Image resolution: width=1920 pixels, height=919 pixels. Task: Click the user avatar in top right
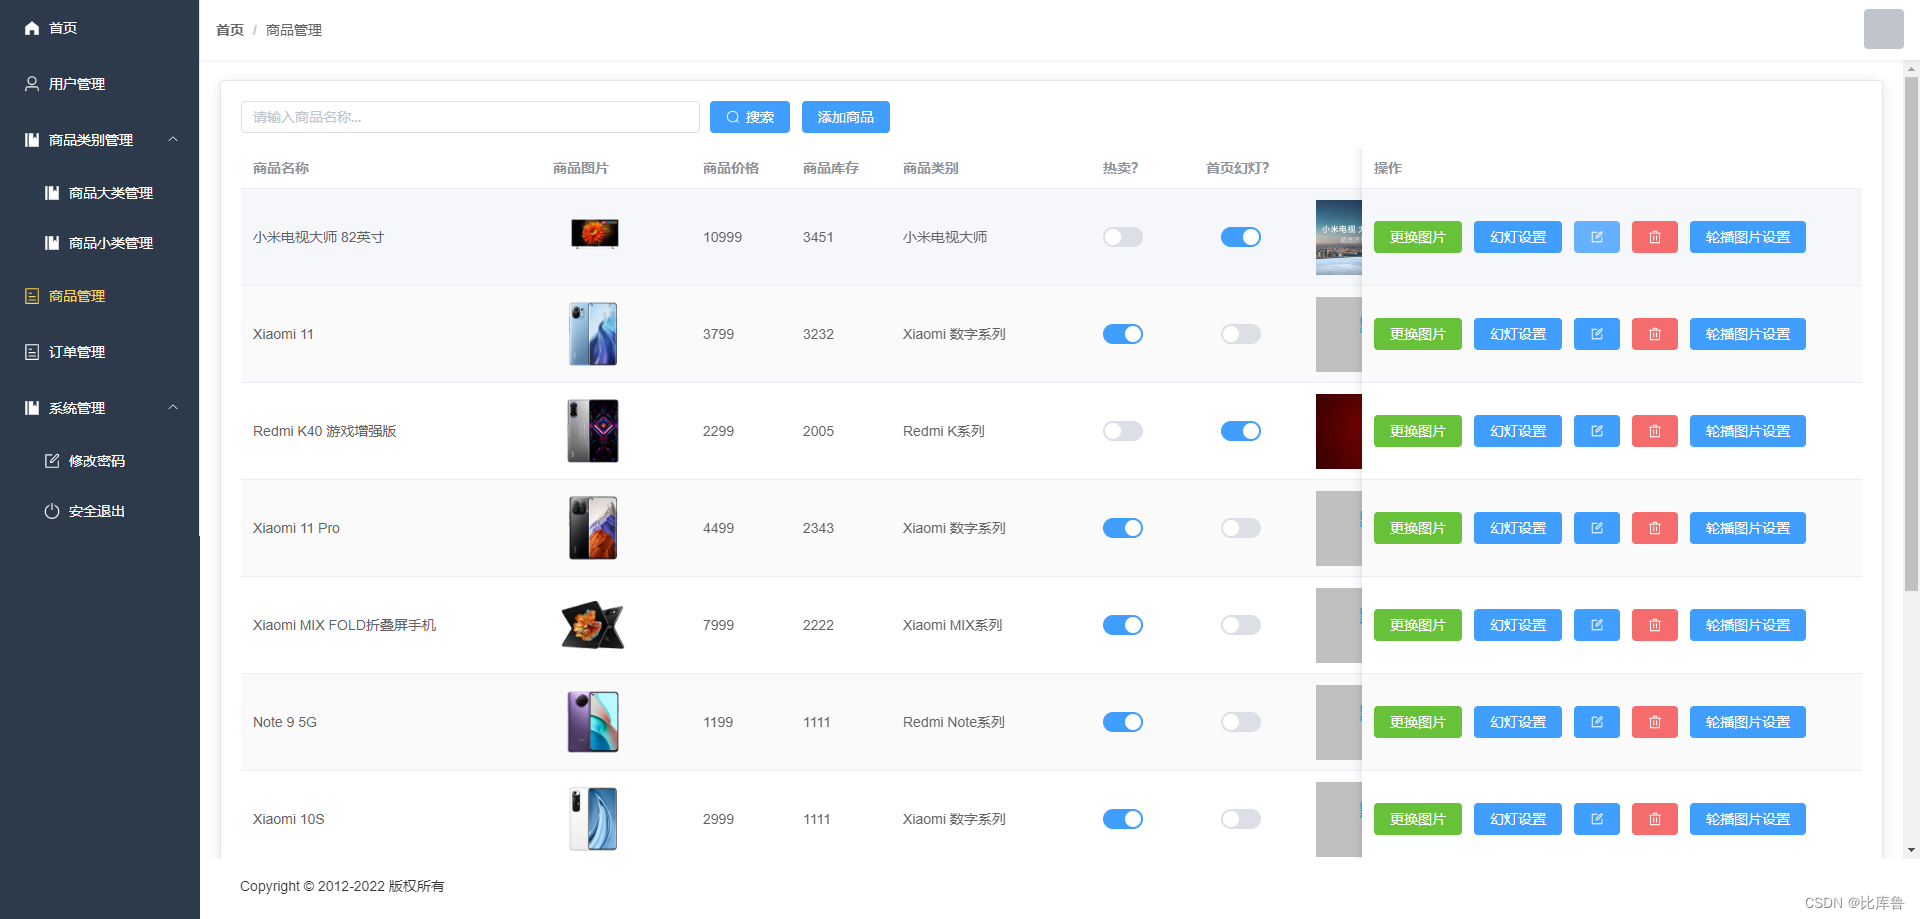pos(1884,29)
